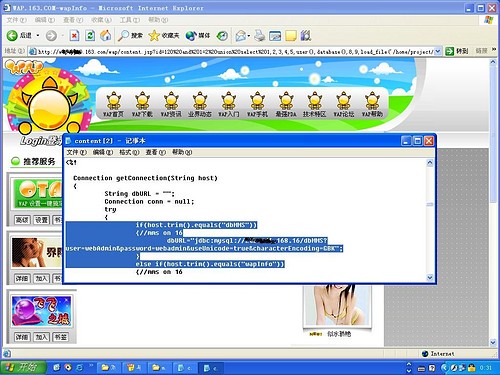Viewport: 500px width, 375px height.
Task: Open IE 收藏 (Favorites) menu
Action: coord(101,20)
